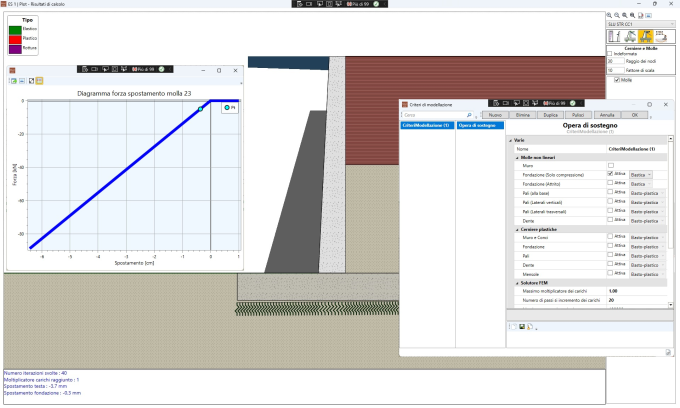Click the document report icon next to zoom tools
This screenshot has height=408, width=680.
click(x=641, y=15)
